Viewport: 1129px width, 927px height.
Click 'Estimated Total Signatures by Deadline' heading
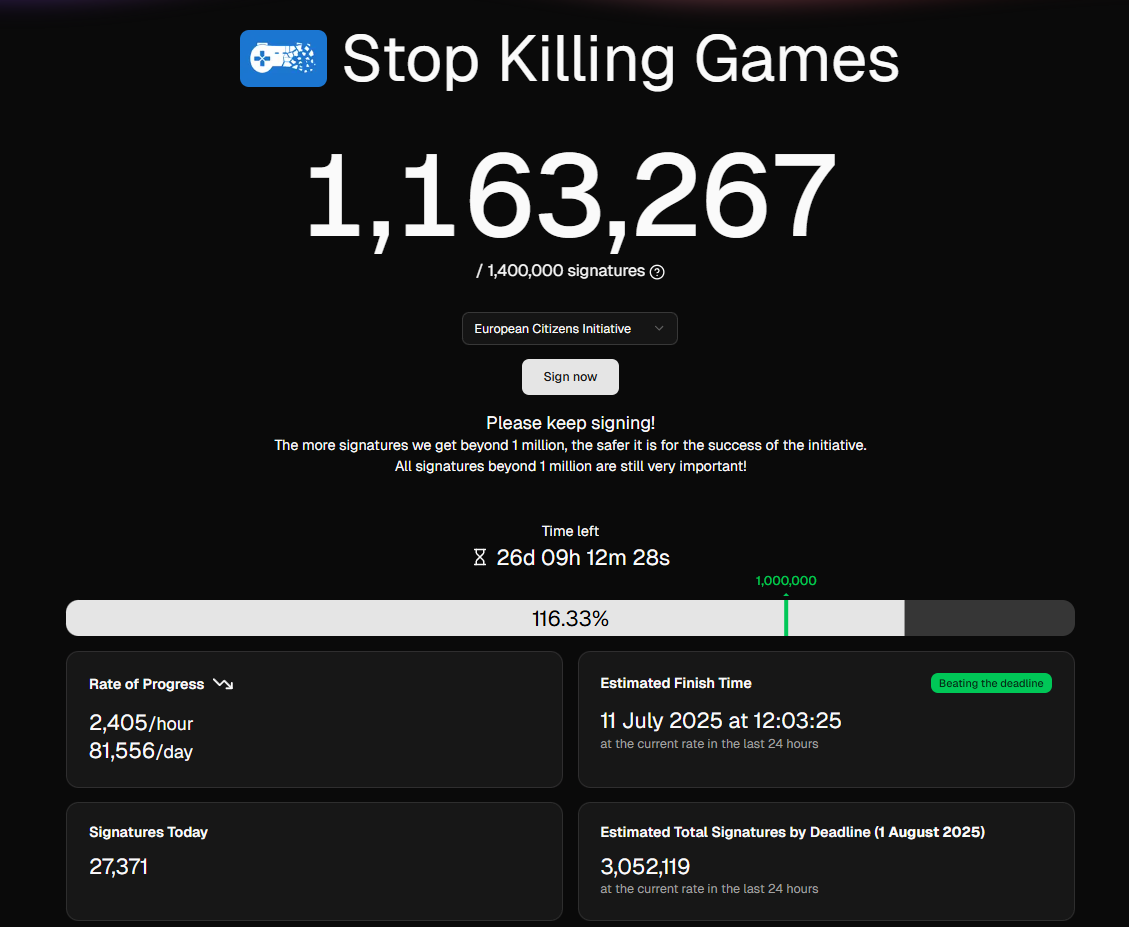click(x=793, y=832)
